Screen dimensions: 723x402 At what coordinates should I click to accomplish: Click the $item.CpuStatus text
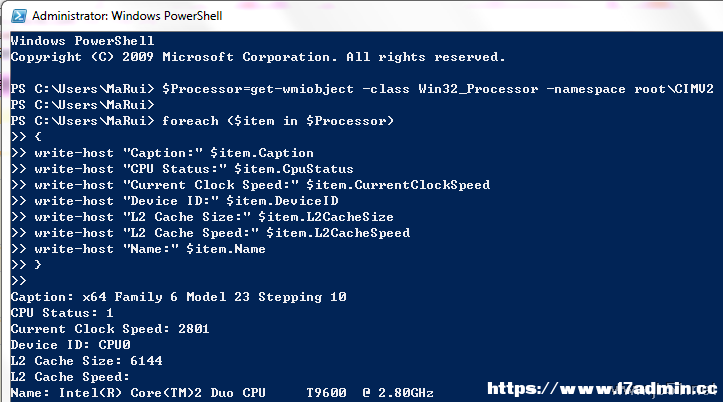coord(294,169)
